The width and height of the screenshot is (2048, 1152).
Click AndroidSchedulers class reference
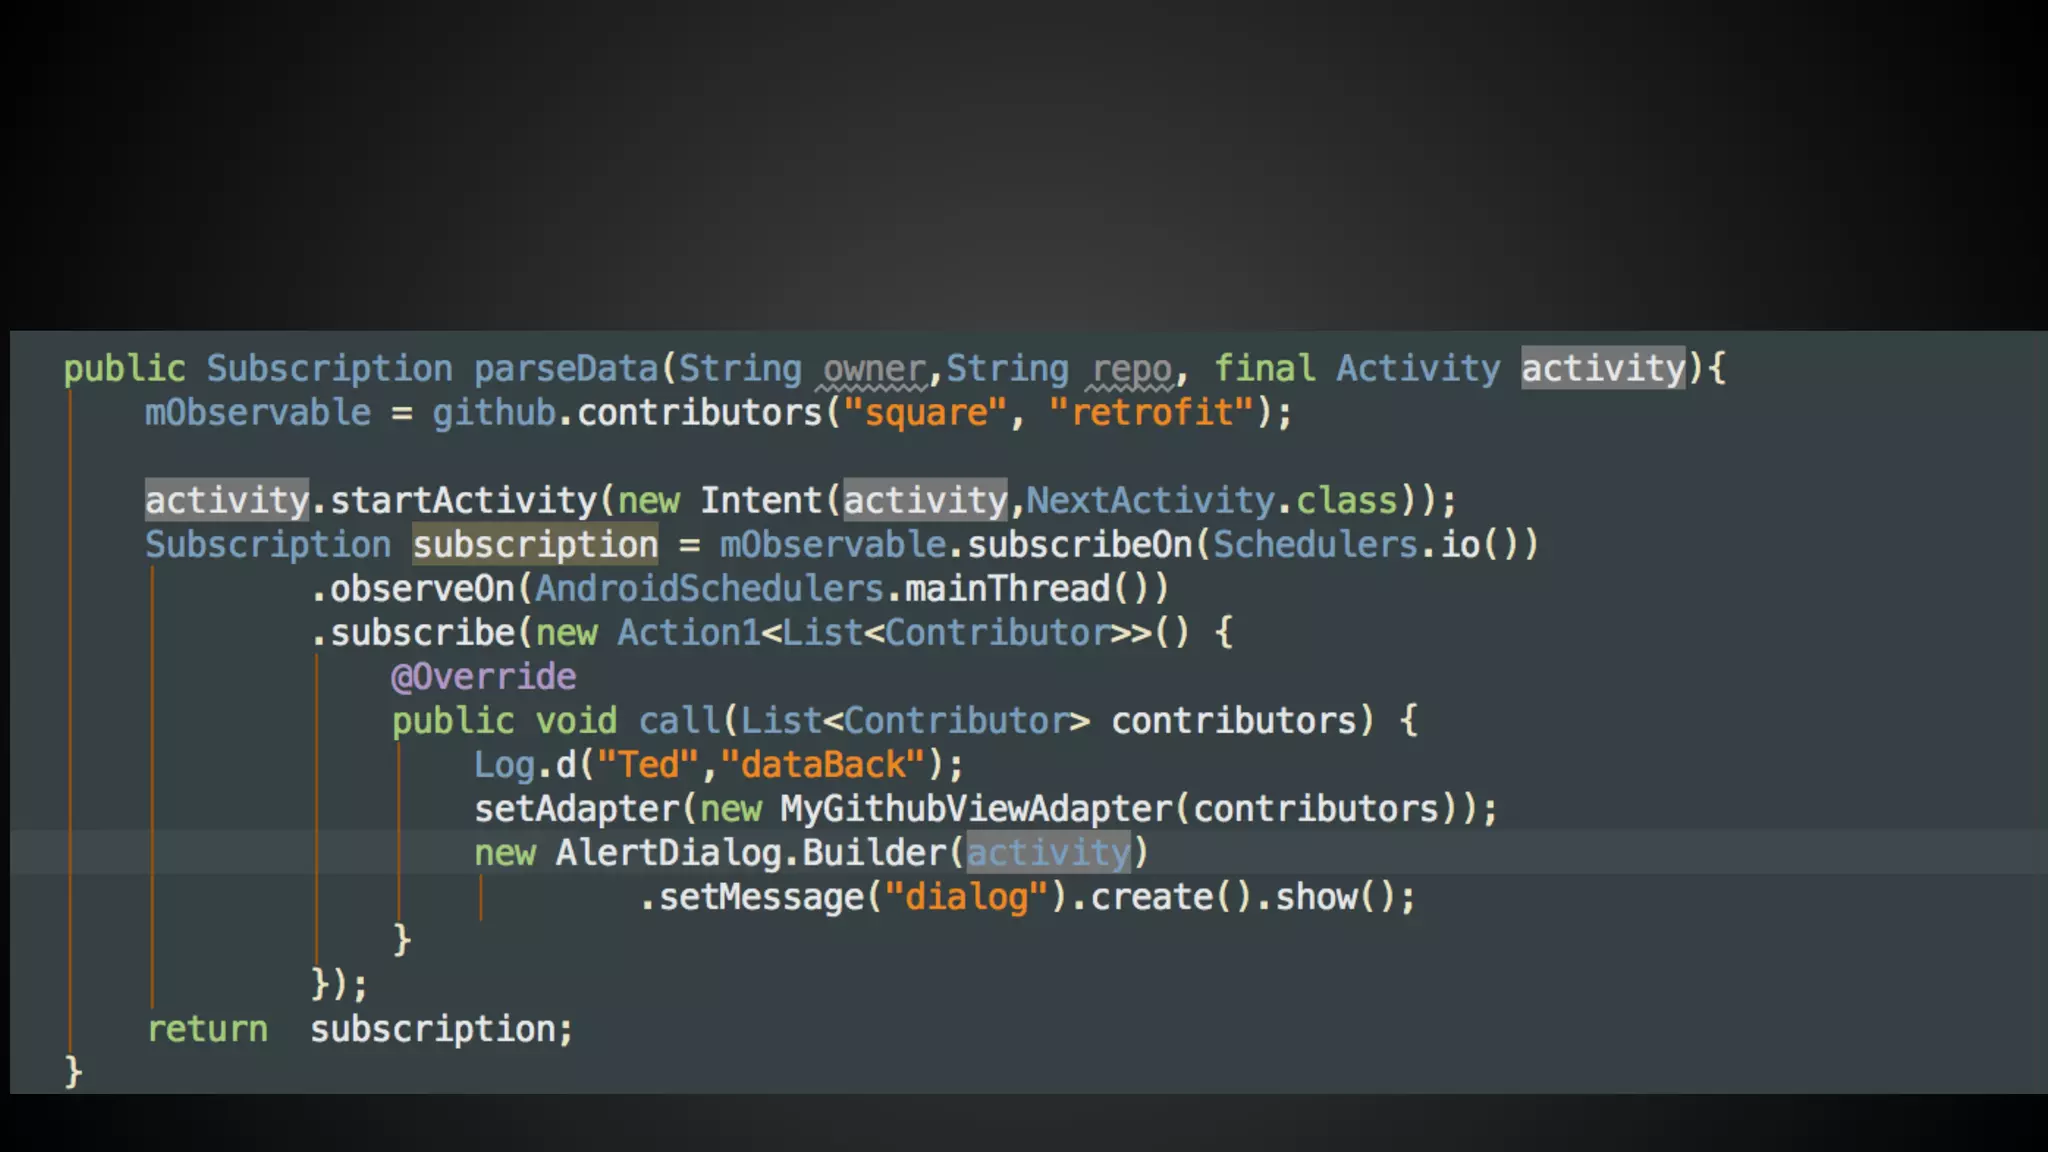(709, 589)
